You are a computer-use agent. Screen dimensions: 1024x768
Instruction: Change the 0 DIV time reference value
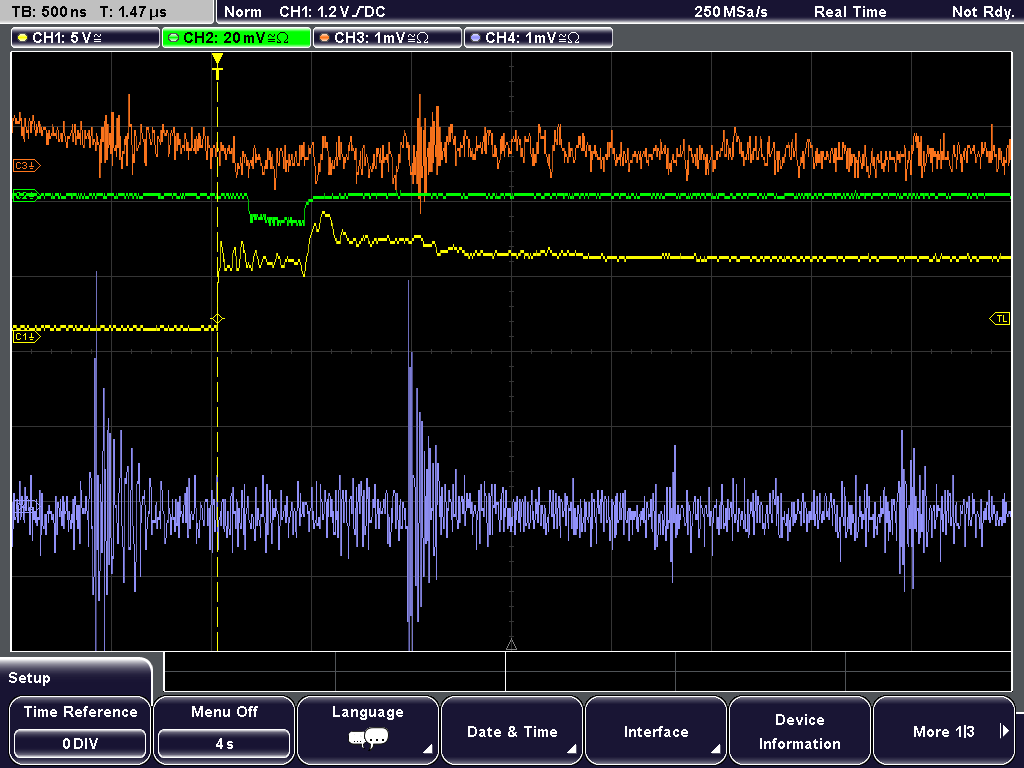[x=80, y=744]
